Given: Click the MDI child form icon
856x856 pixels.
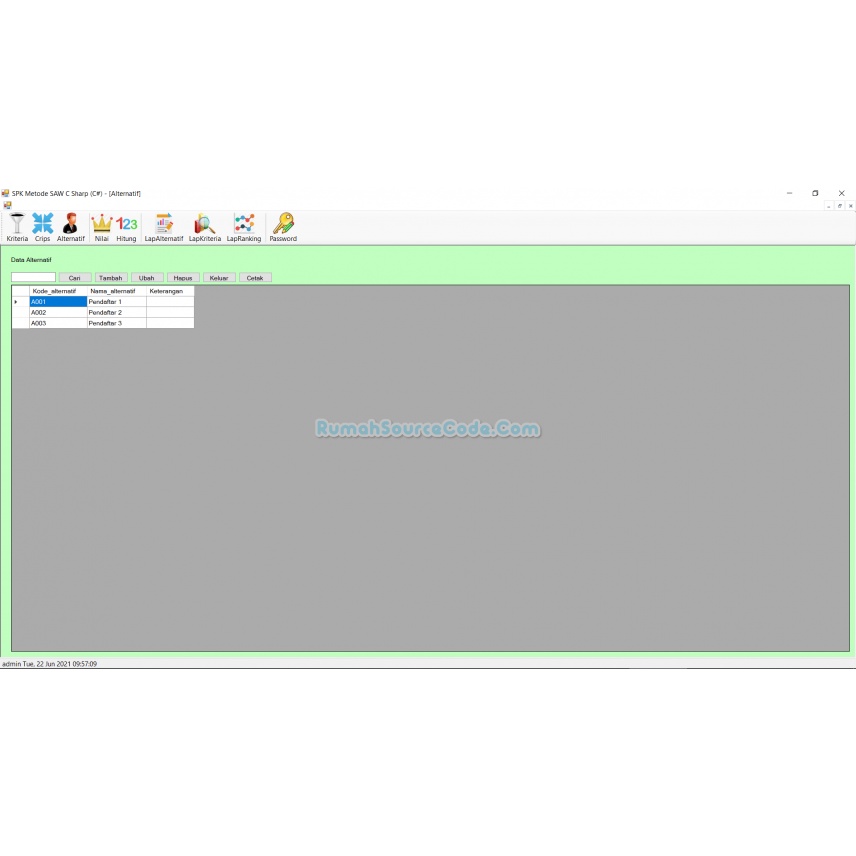Looking at the screenshot, I should point(7,205).
